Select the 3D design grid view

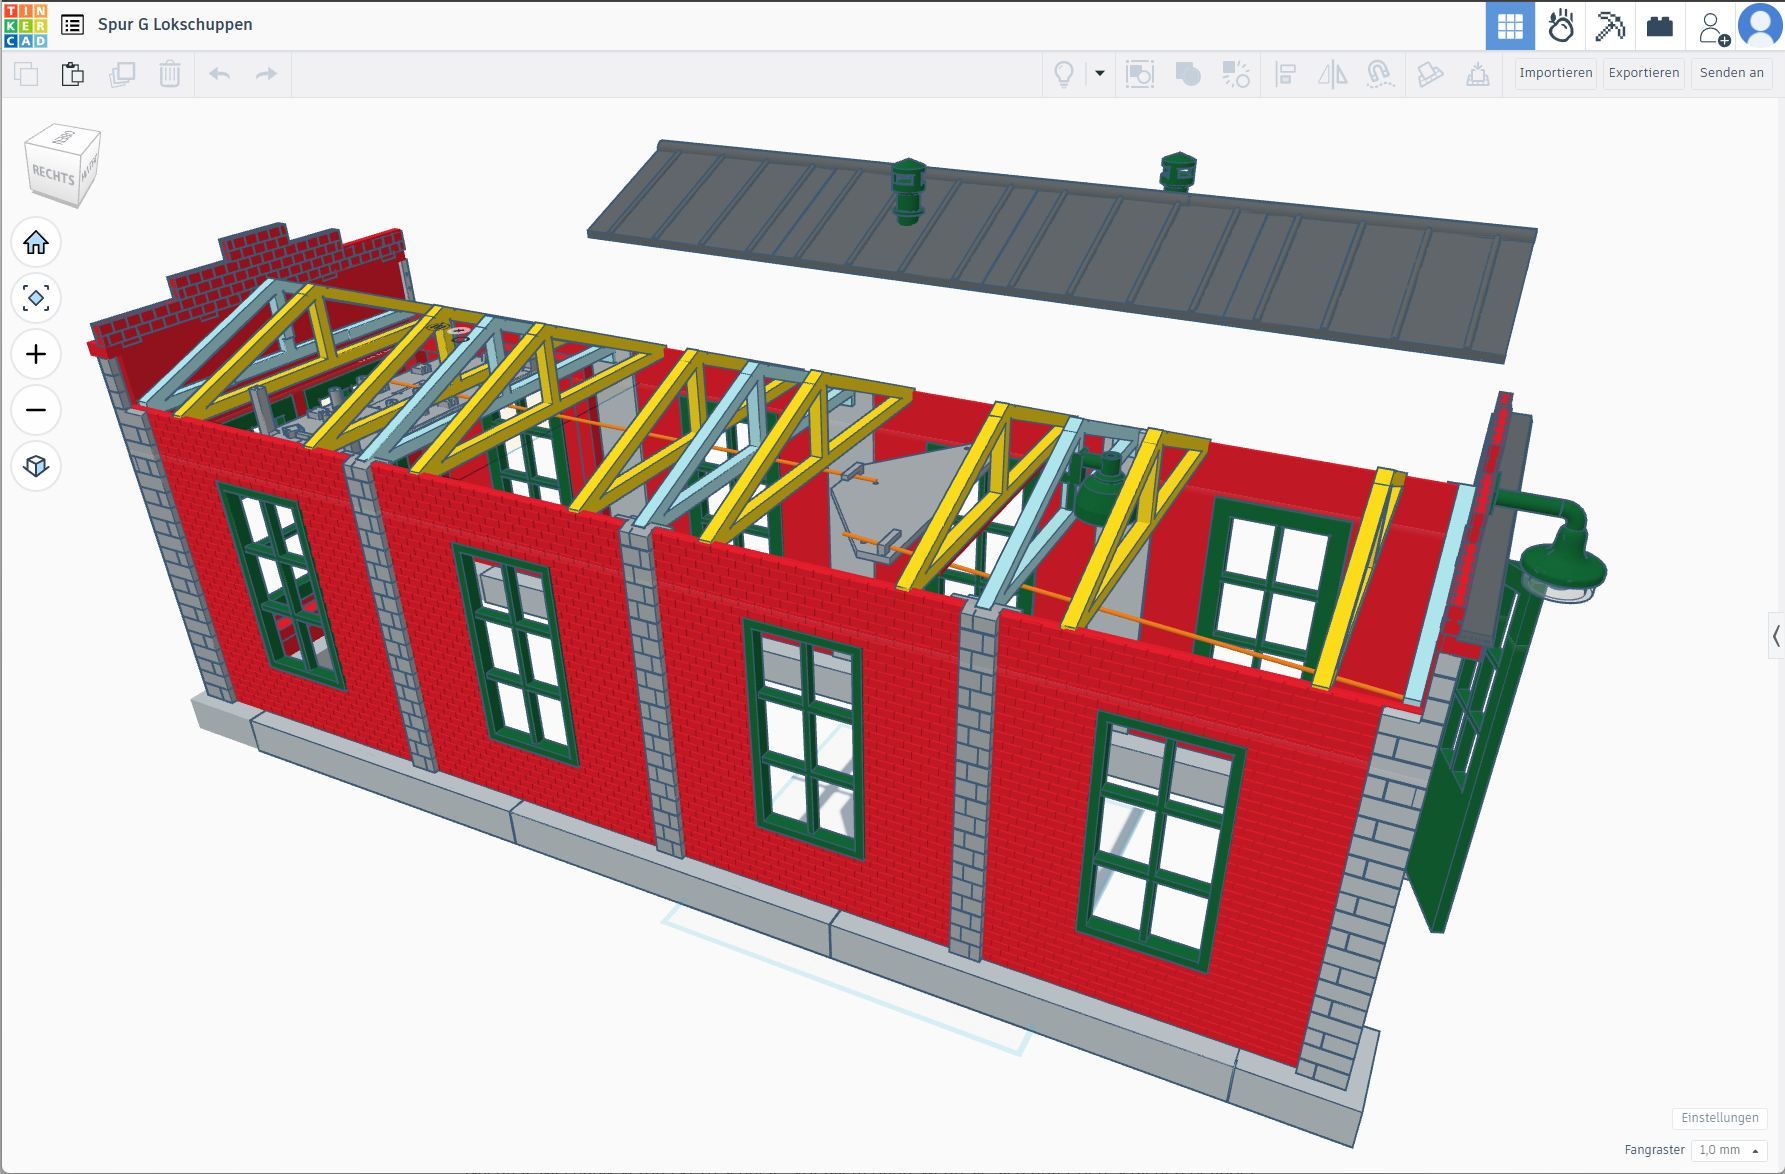[x=1510, y=26]
